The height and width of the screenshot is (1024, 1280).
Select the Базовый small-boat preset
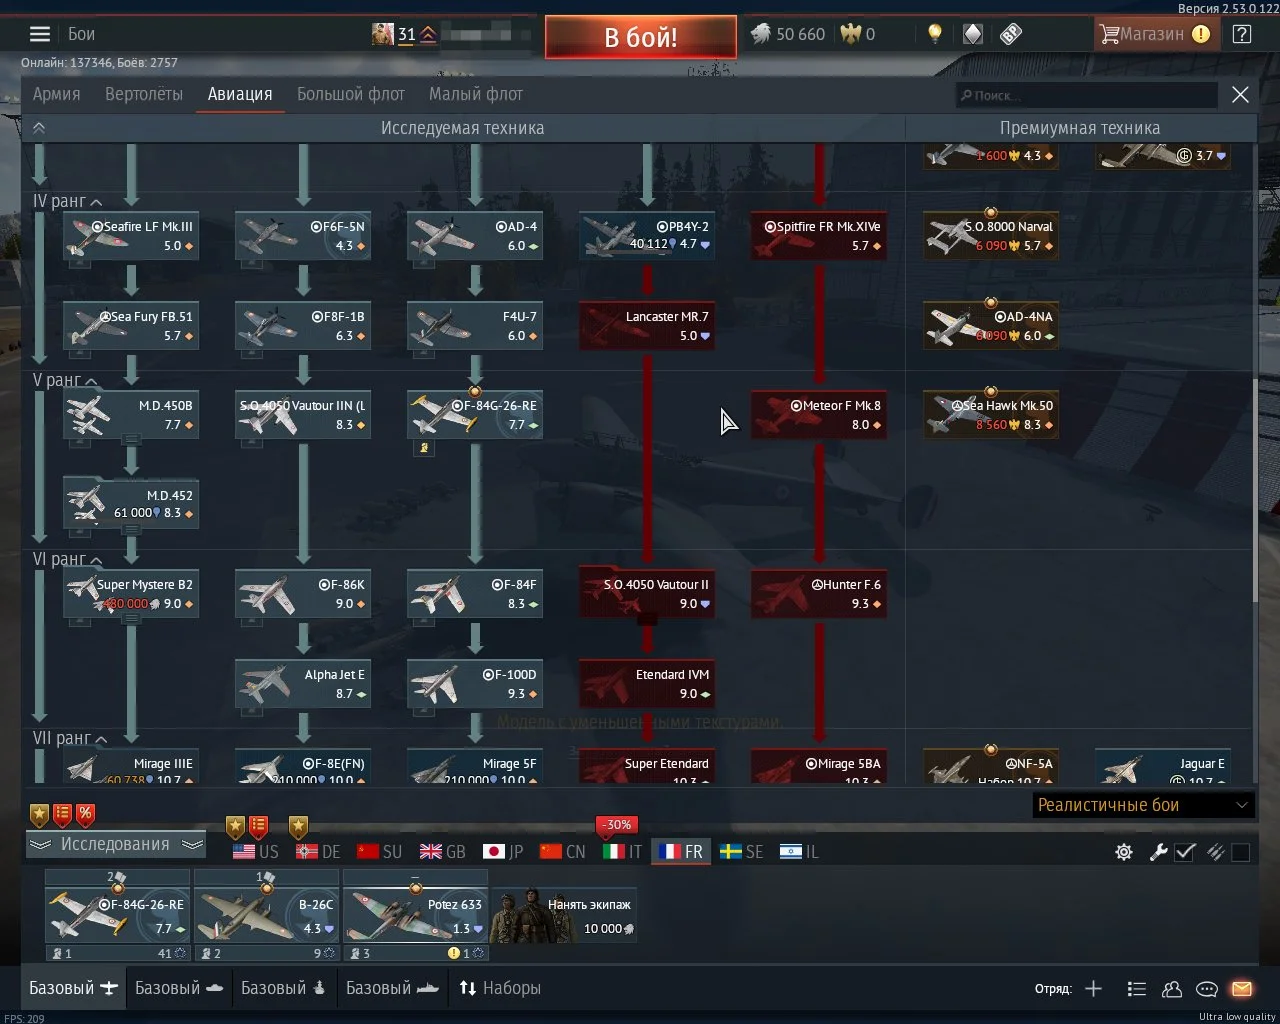pyautogui.click(x=284, y=989)
